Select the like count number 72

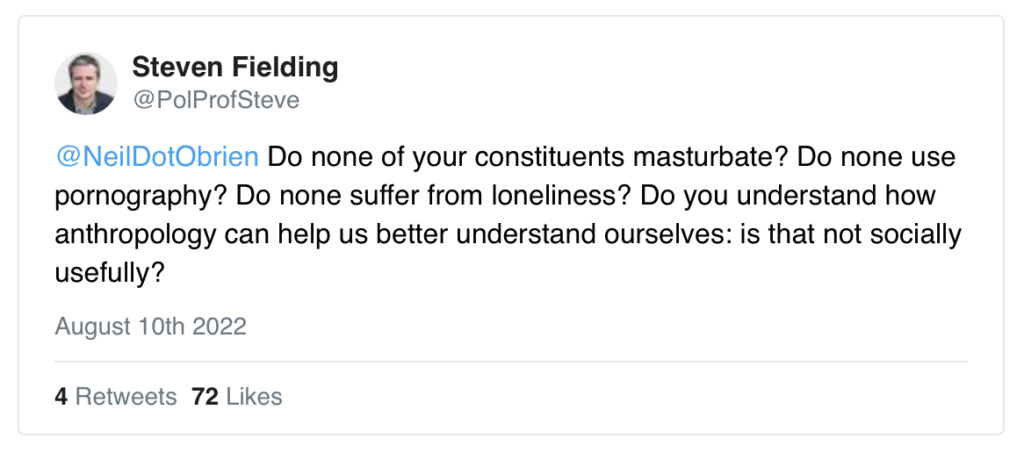pyautogui.click(x=205, y=397)
